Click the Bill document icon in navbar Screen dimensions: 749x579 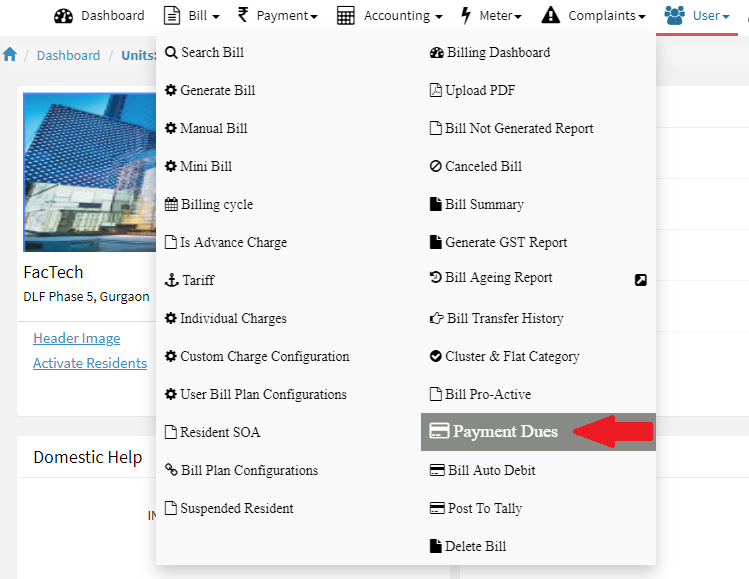tap(172, 15)
